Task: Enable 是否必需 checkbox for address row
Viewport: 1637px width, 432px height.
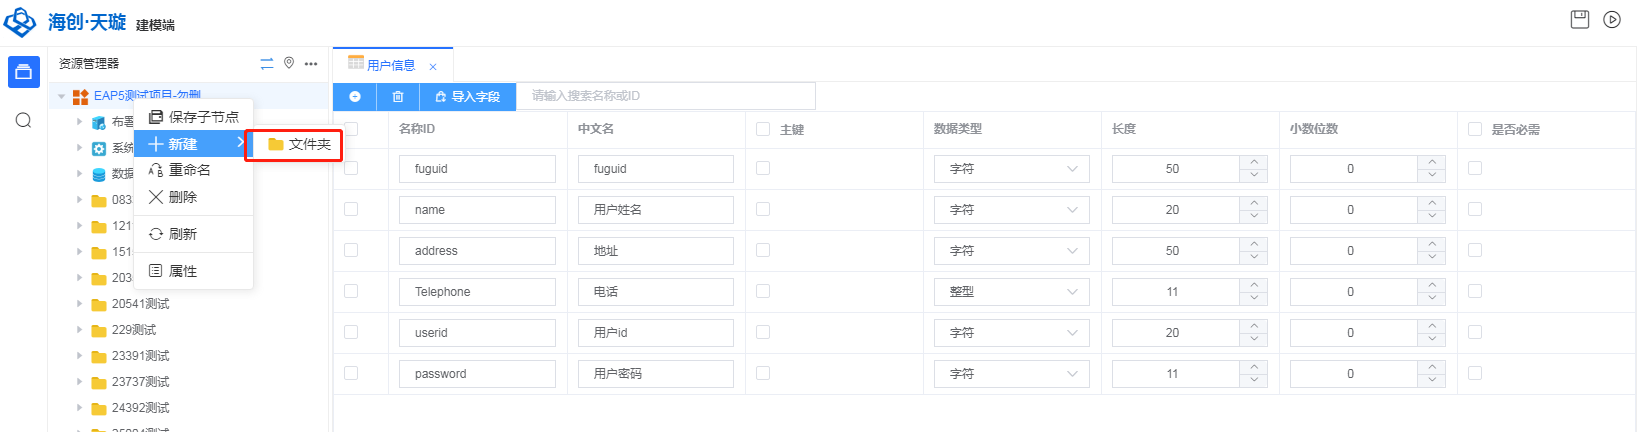Action: point(1475,251)
